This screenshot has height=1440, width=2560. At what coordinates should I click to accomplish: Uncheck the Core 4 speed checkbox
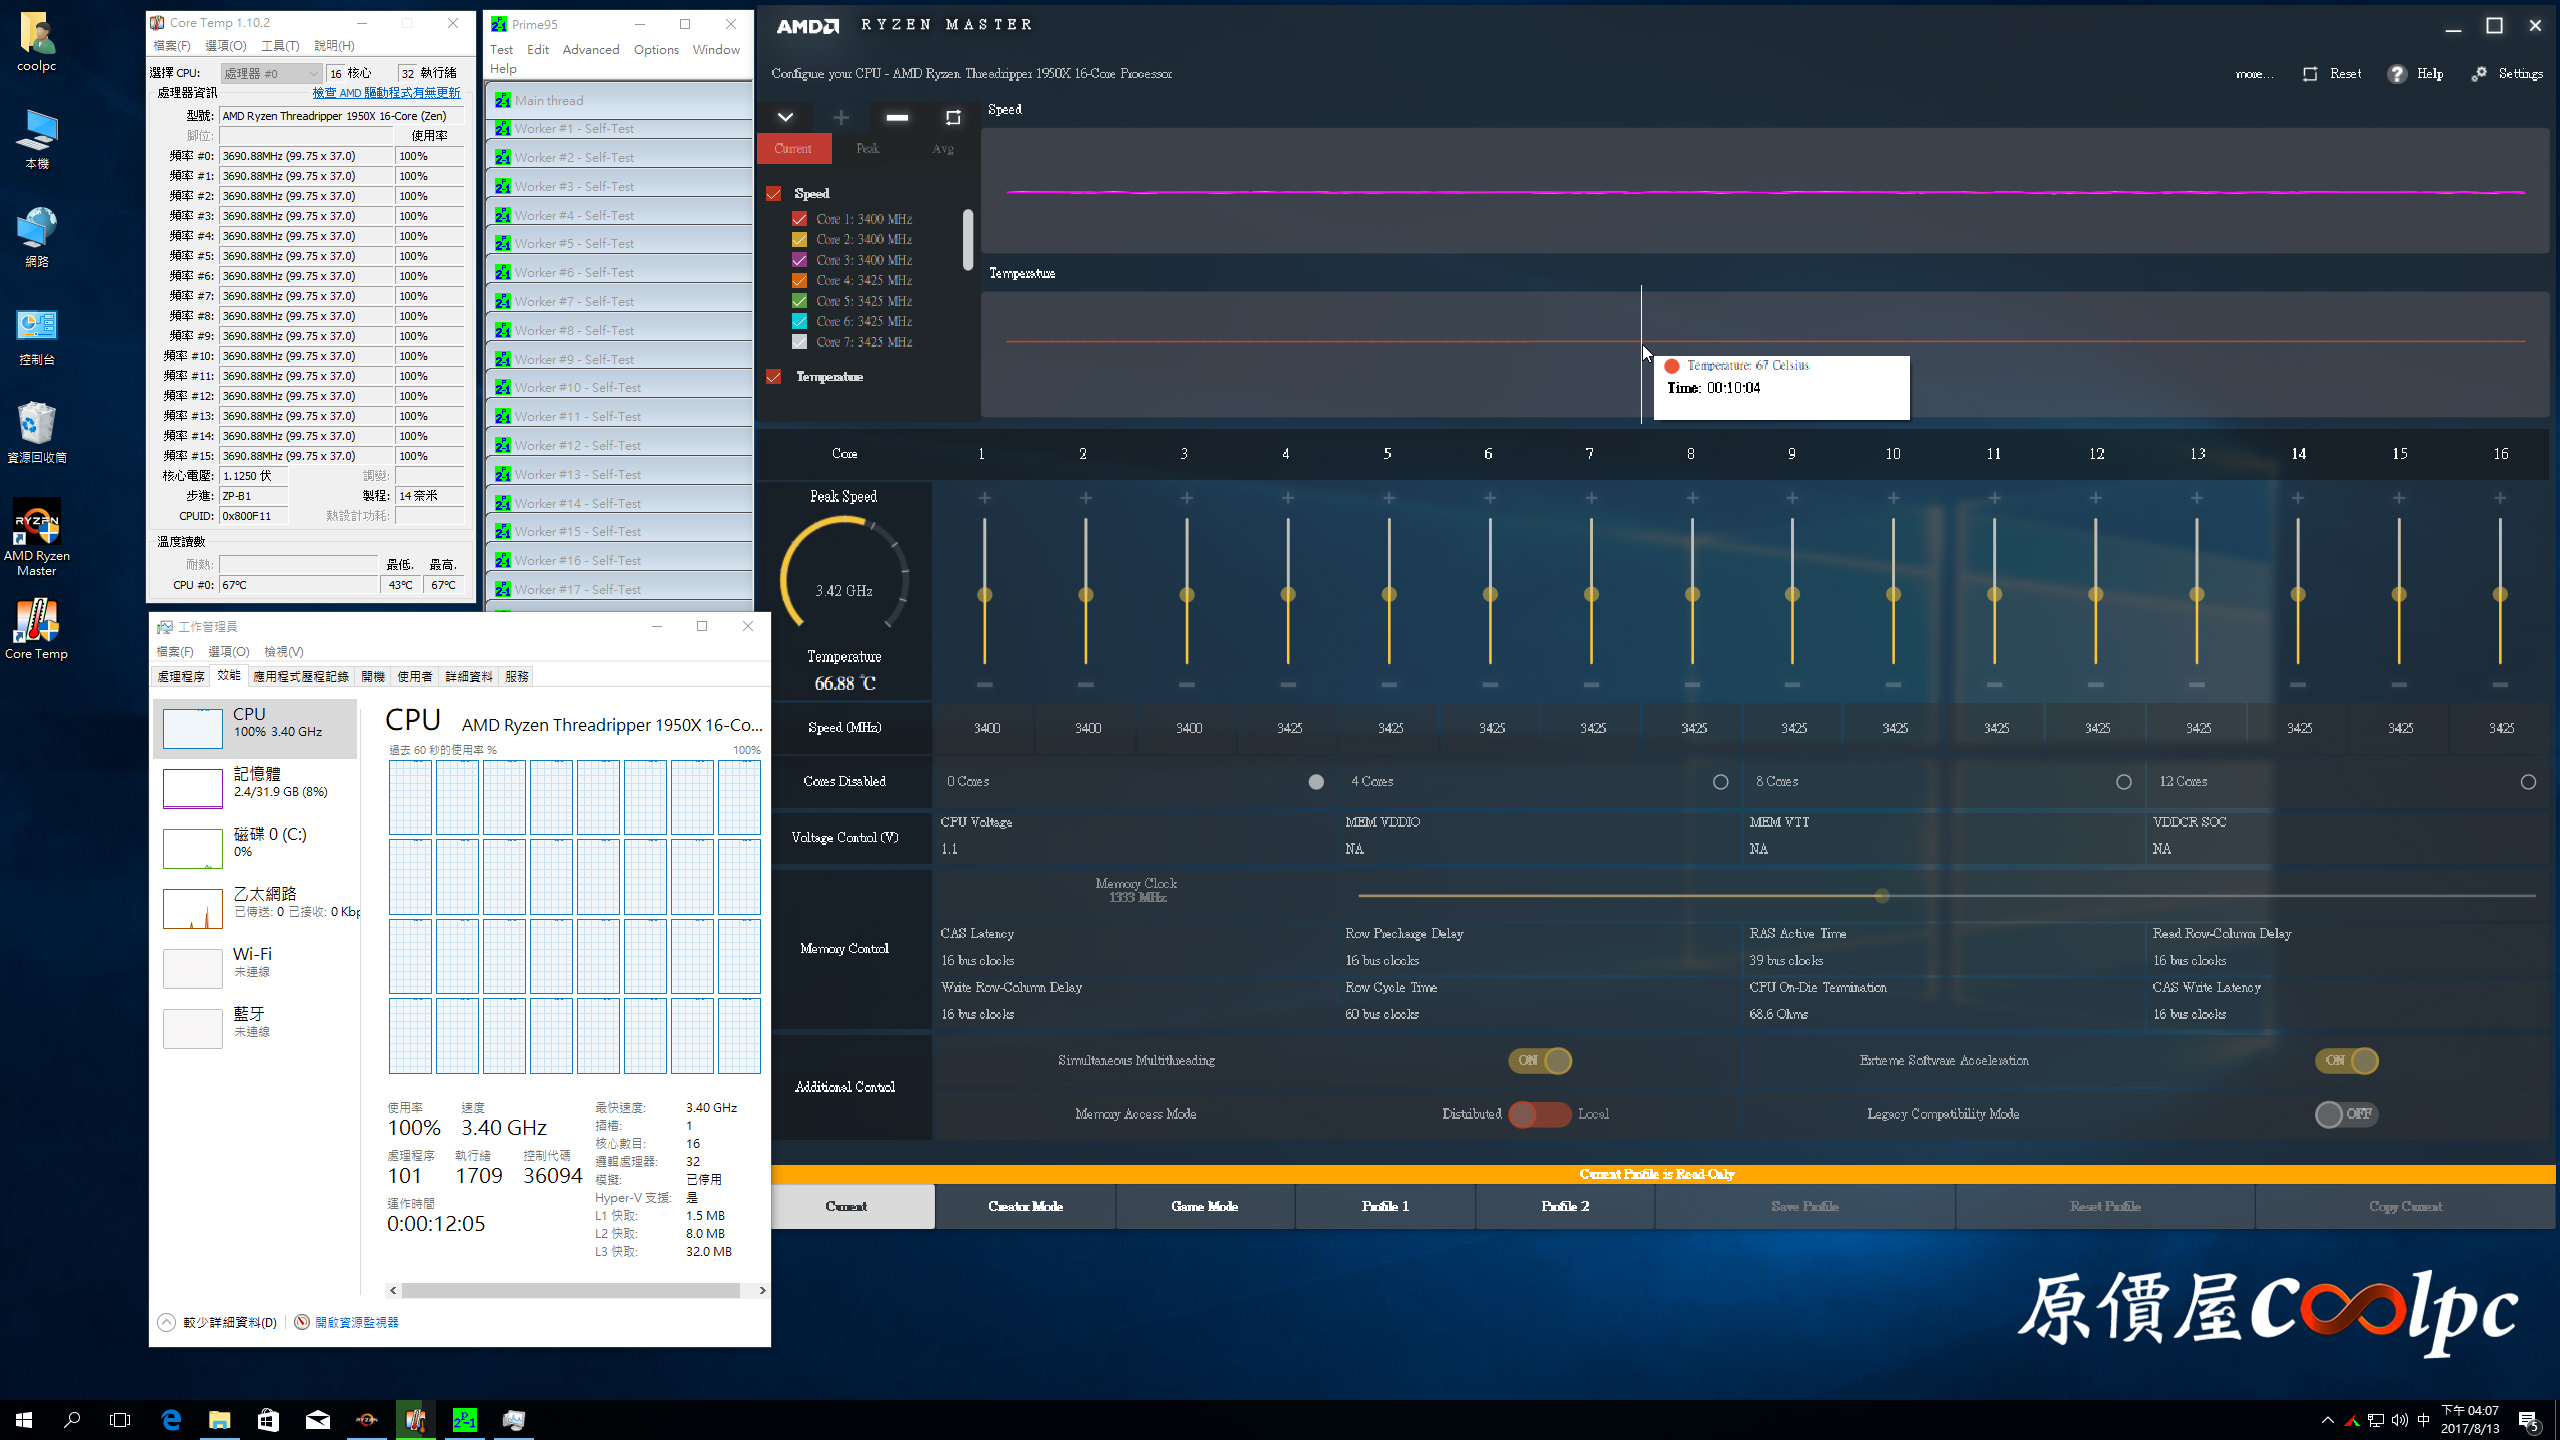pyautogui.click(x=799, y=280)
